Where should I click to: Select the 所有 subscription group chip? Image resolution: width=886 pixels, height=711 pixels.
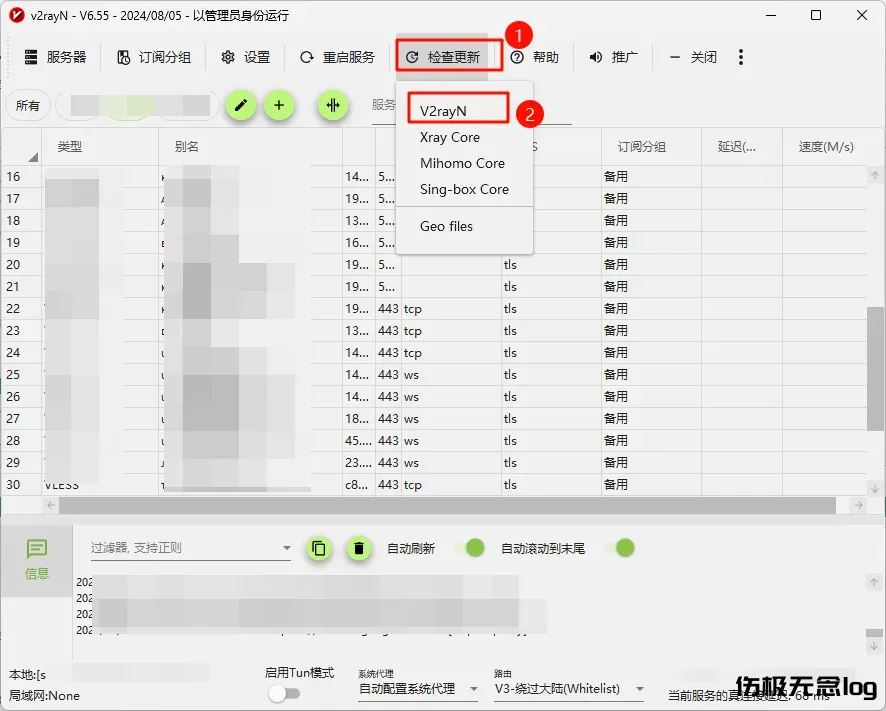pyautogui.click(x=28, y=106)
